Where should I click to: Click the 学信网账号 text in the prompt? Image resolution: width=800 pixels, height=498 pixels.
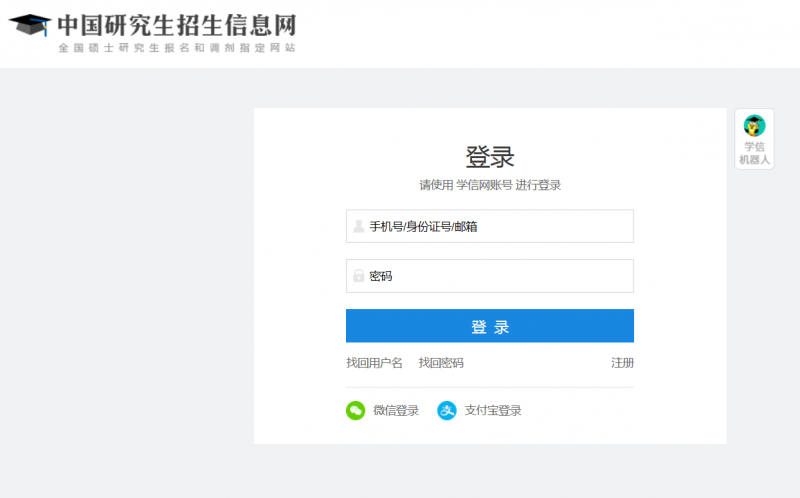[x=484, y=185]
